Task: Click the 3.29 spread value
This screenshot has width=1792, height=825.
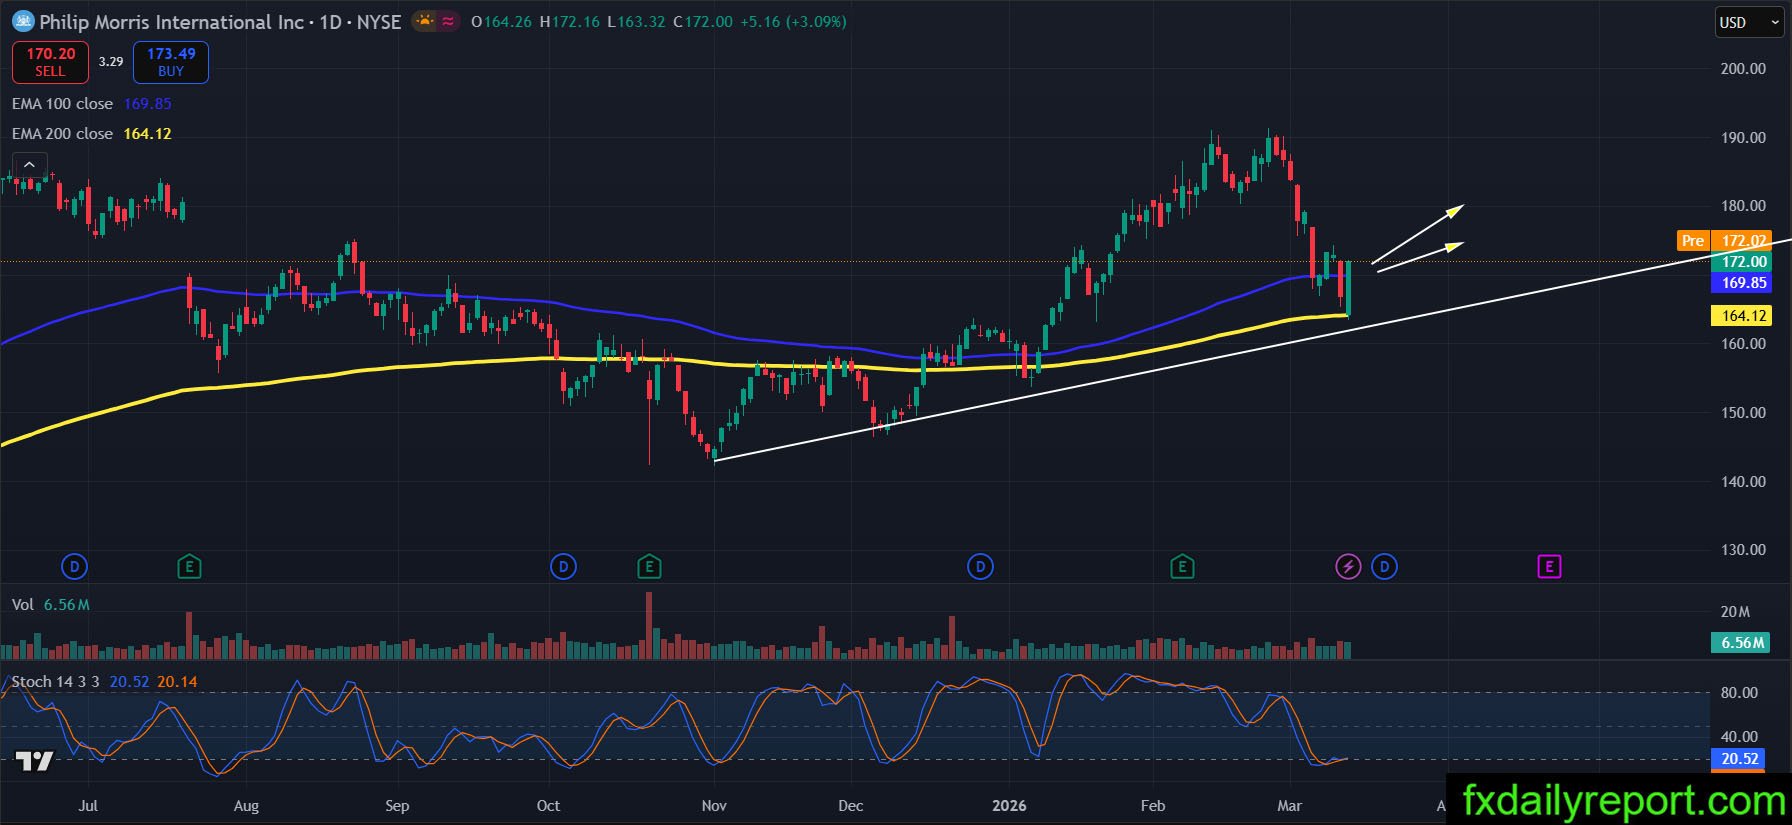Action: click(111, 62)
